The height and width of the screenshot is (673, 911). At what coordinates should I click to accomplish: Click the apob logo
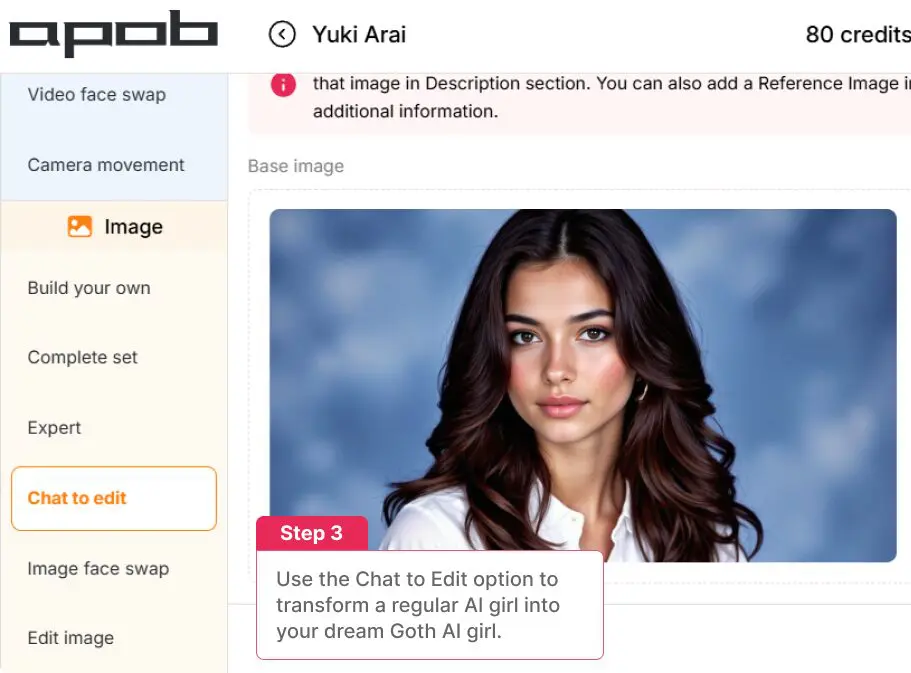click(x=114, y=33)
